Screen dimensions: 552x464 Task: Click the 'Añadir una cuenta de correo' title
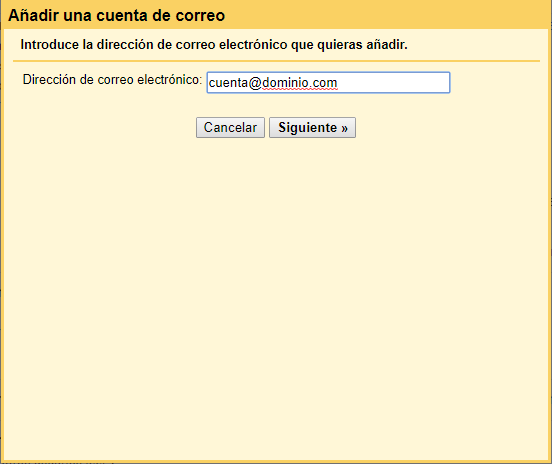117,15
